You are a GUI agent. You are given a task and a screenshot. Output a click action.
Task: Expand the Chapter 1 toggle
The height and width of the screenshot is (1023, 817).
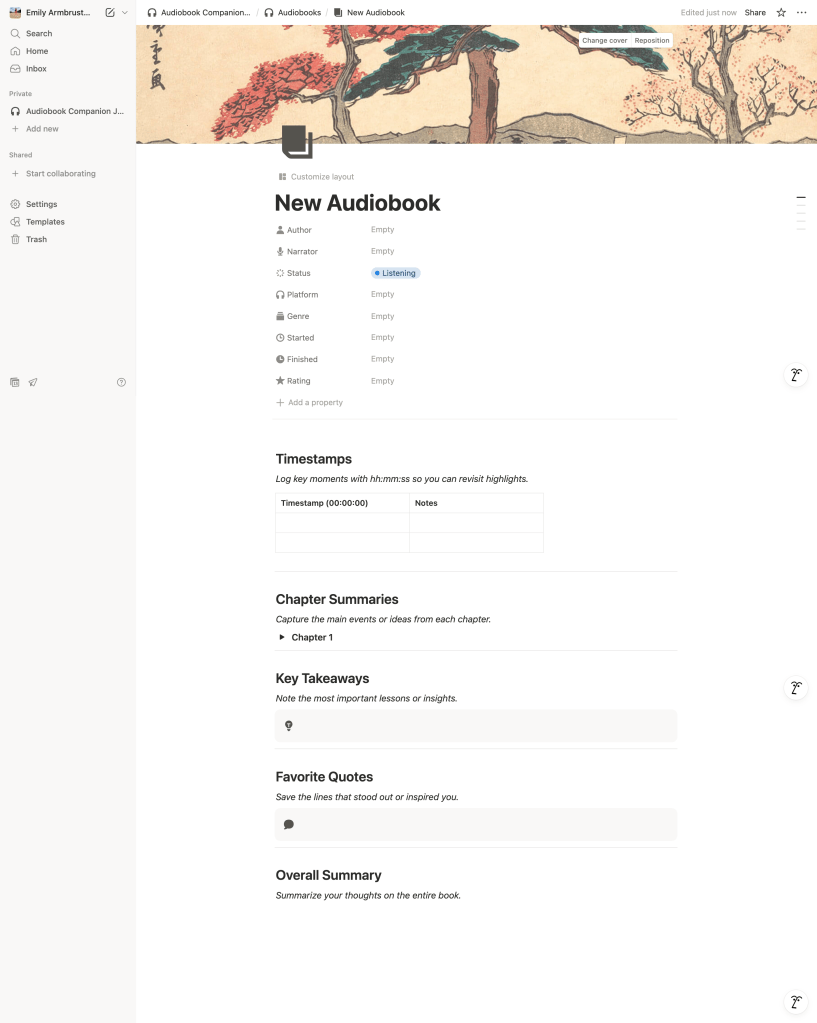(282, 637)
